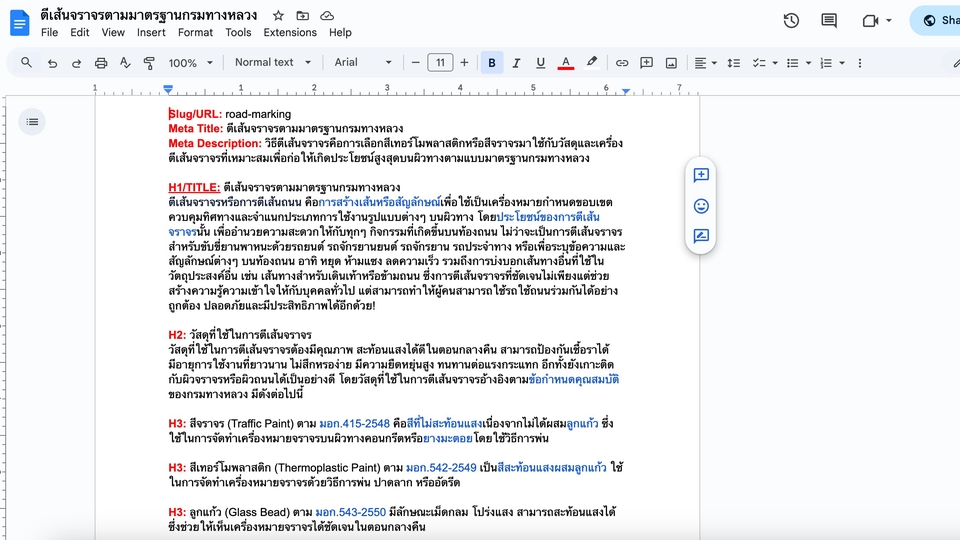
Task: Insert a numbered list
Action: tap(826, 62)
